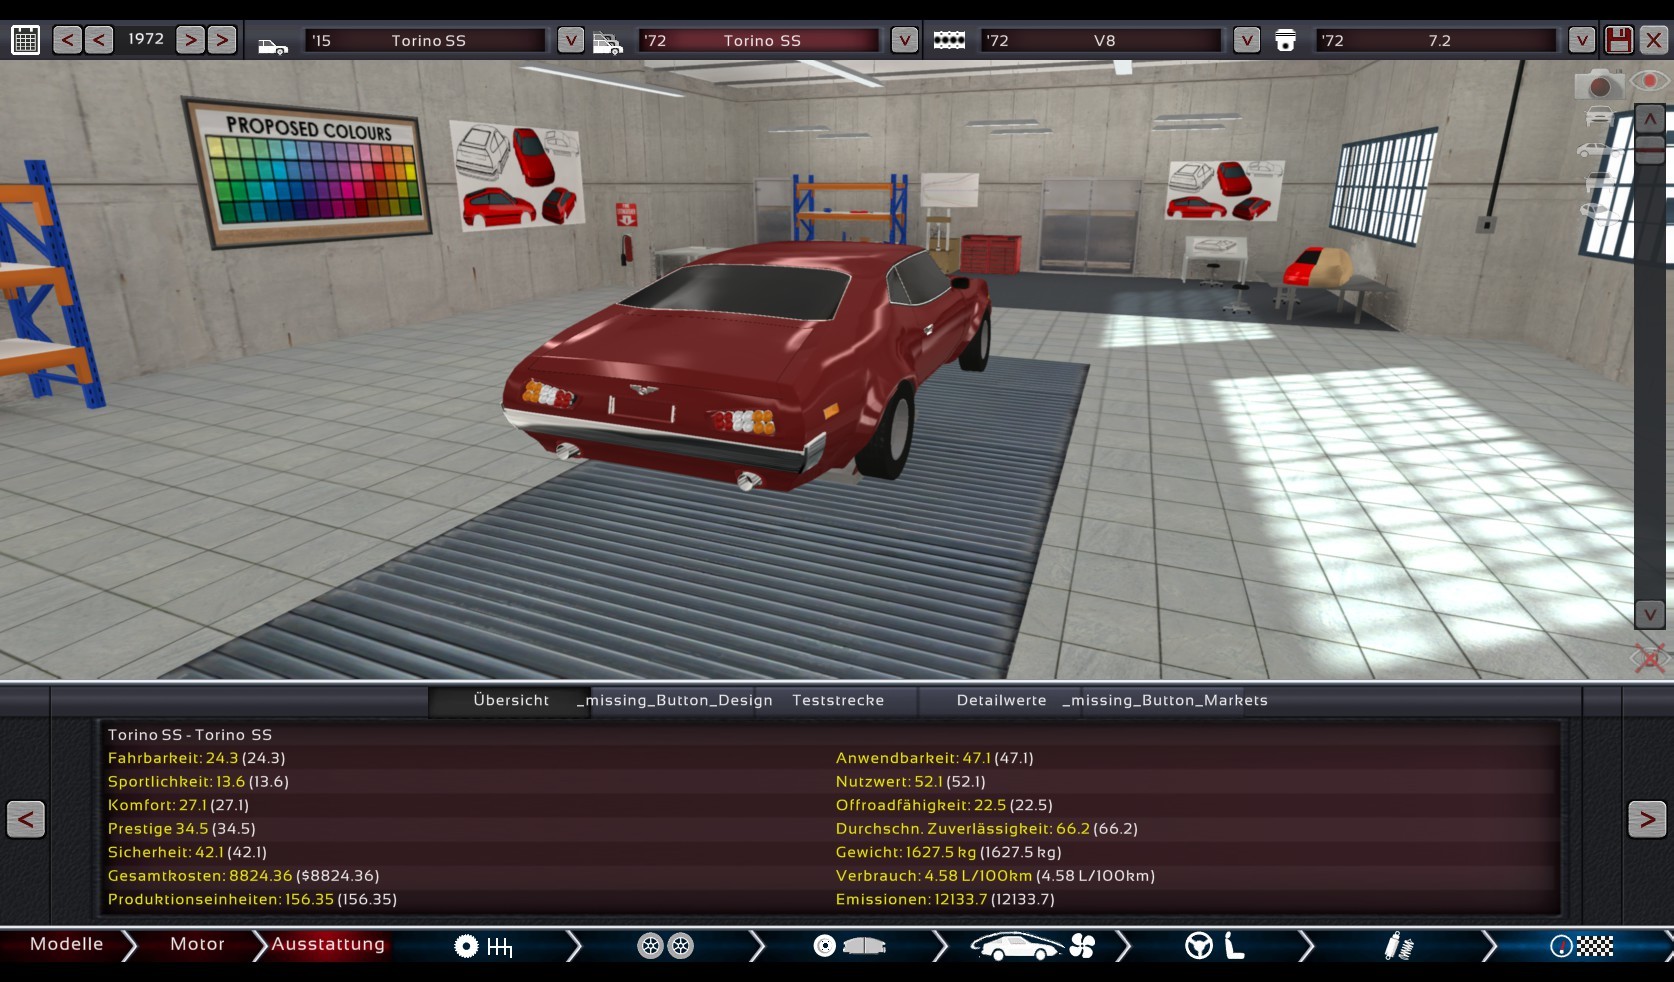Switch to the Teststrecke tab
The width and height of the screenshot is (1674, 982).
pyautogui.click(x=838, y=700)
